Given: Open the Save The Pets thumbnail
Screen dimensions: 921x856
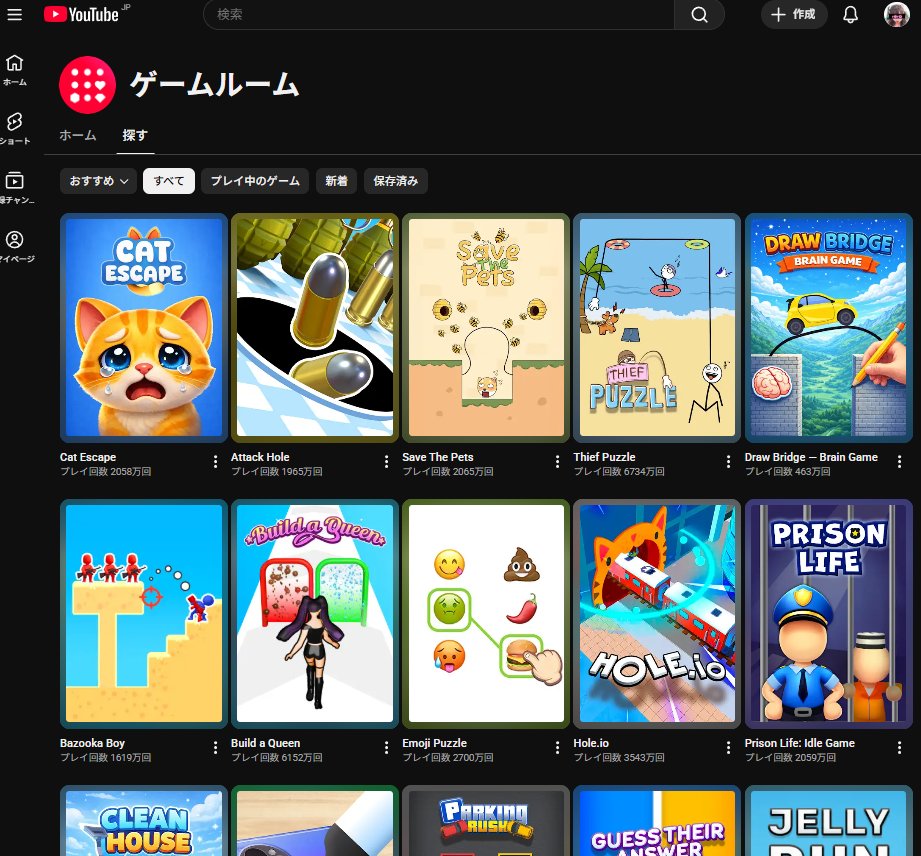Looking at the screenshot, I should coord(486,327).
